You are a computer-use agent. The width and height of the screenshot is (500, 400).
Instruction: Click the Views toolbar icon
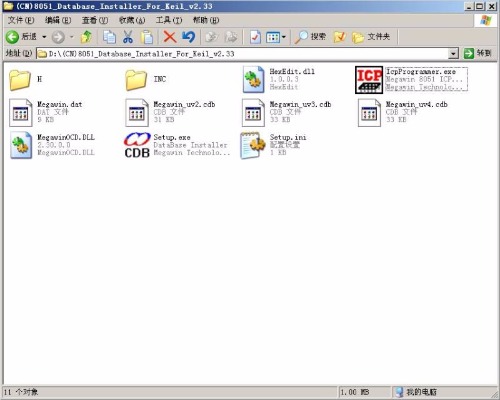pyautogui.click(x=273, y=37)
